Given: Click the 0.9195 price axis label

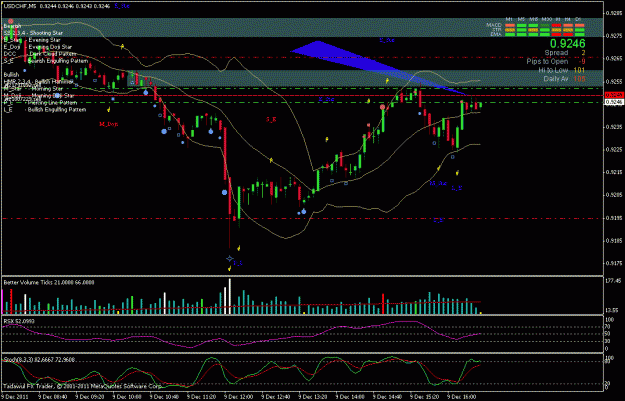Looking at the screenshot, I should point(614,218).
